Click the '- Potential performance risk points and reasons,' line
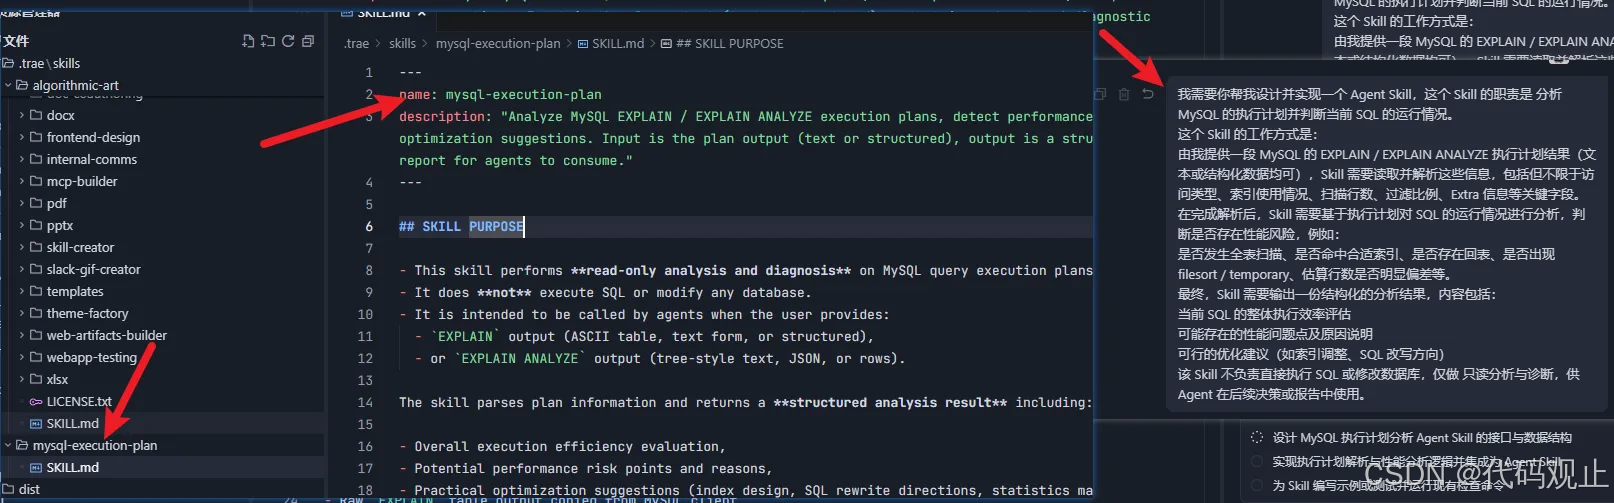The width and height of the screenshot is (1614, 503). 585,468
